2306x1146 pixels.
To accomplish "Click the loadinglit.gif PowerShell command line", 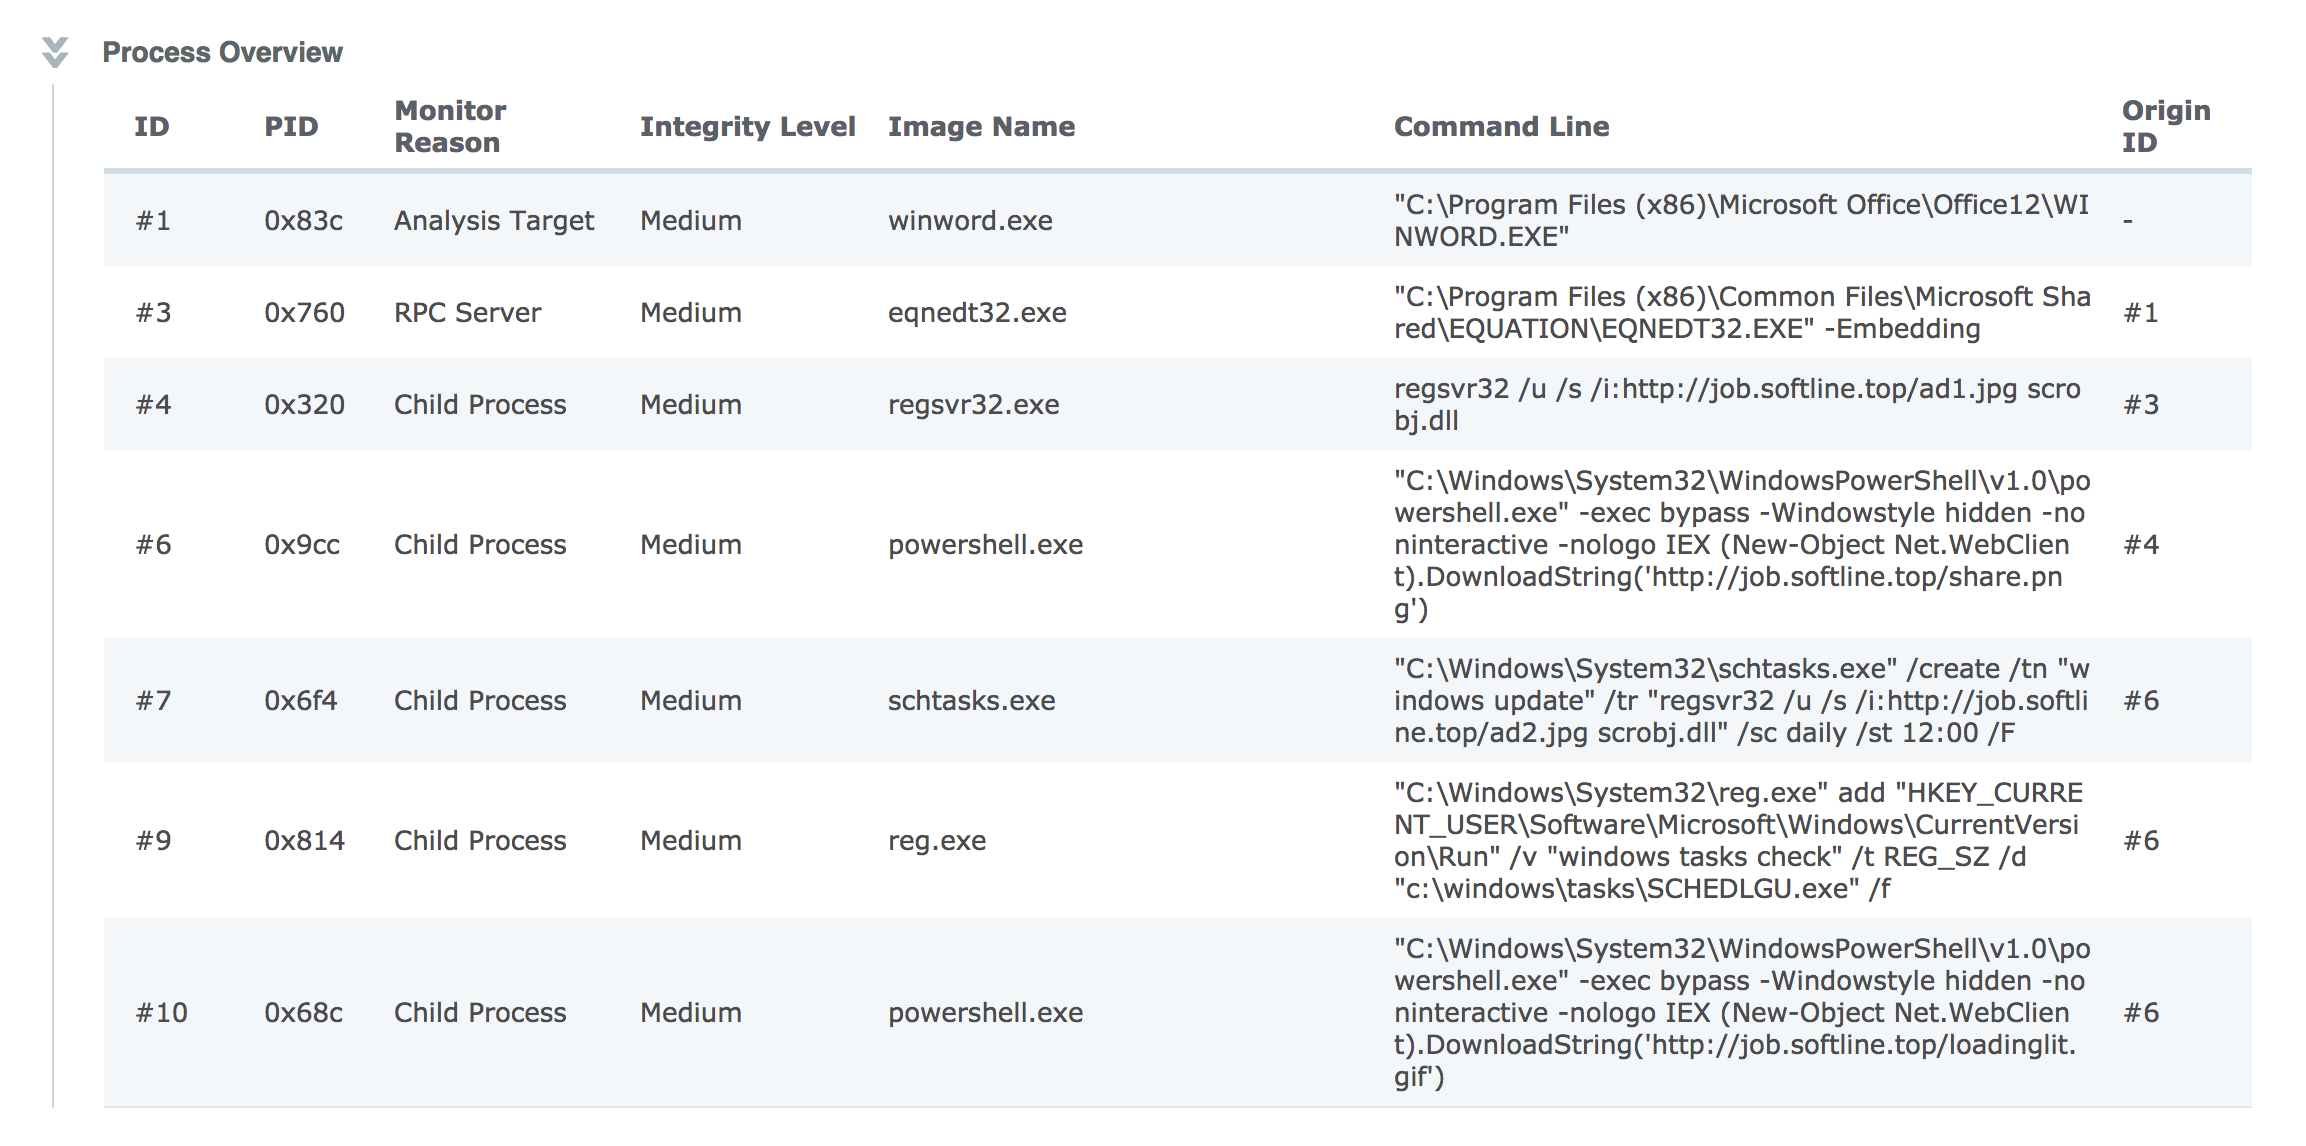I will pyautogui.click(x=1742, y=1012).
